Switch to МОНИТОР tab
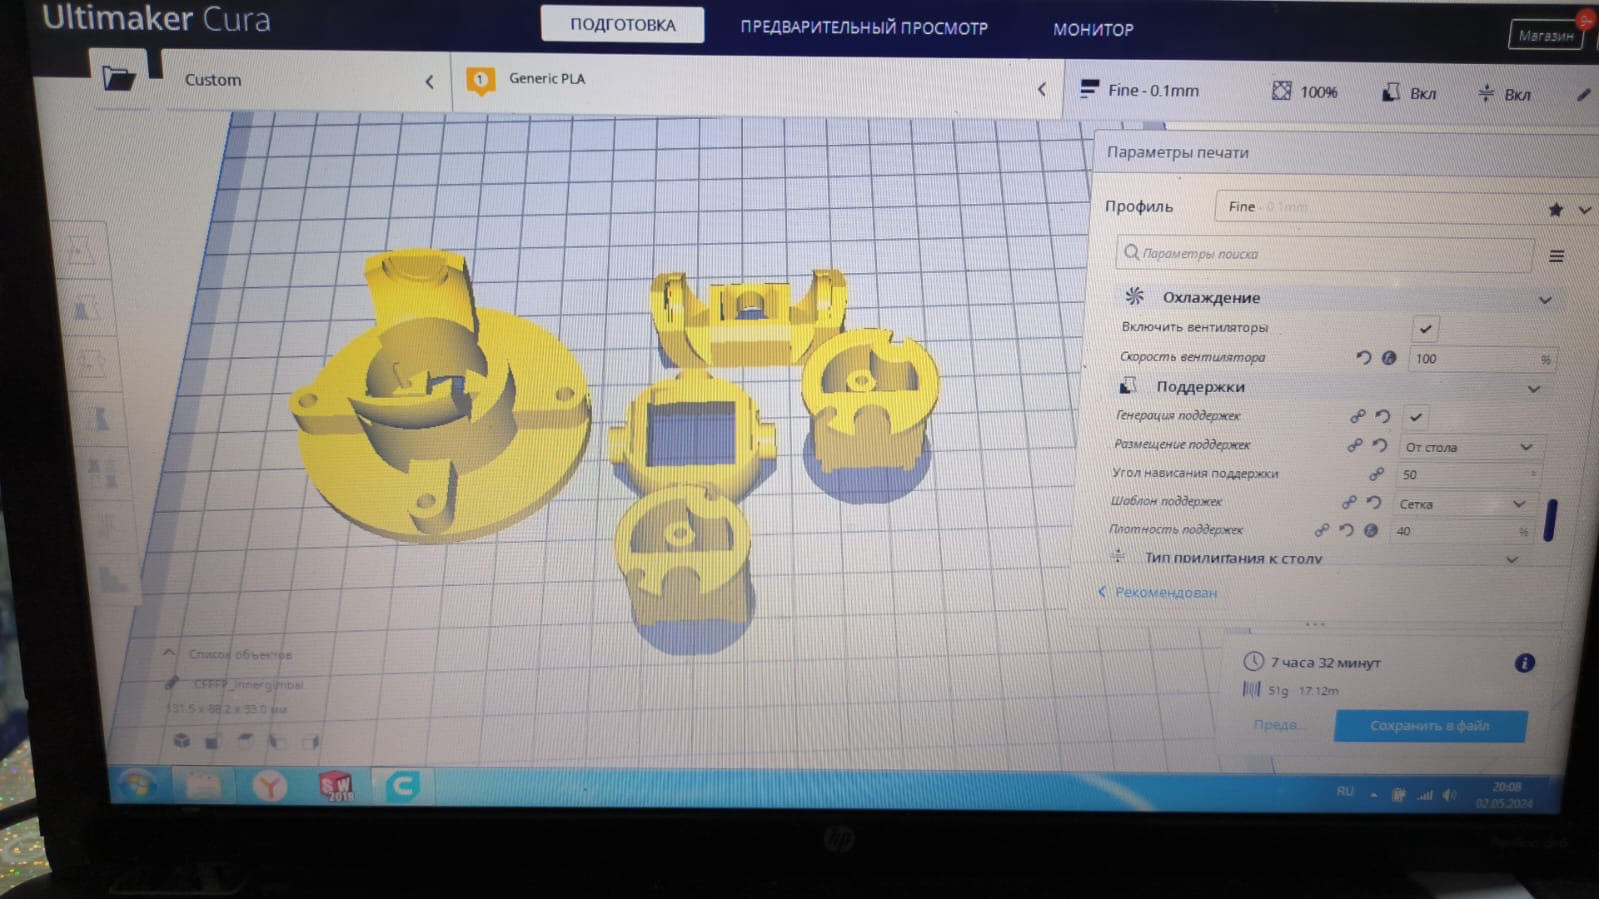 (1093, 30)
